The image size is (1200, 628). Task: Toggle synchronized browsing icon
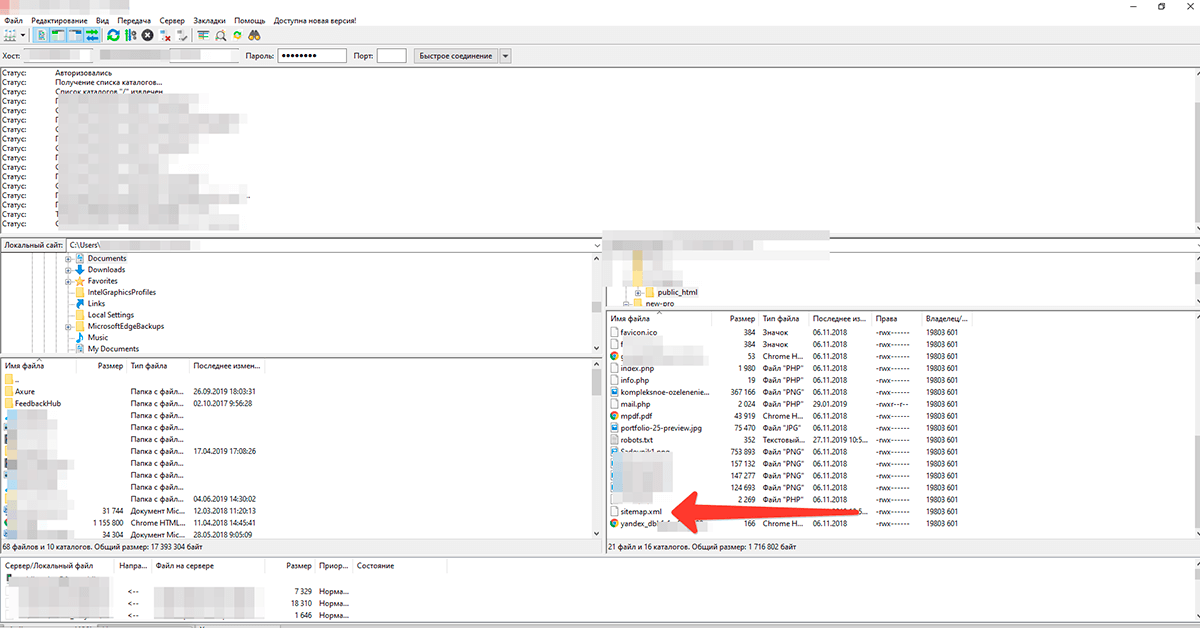point(237,35)
